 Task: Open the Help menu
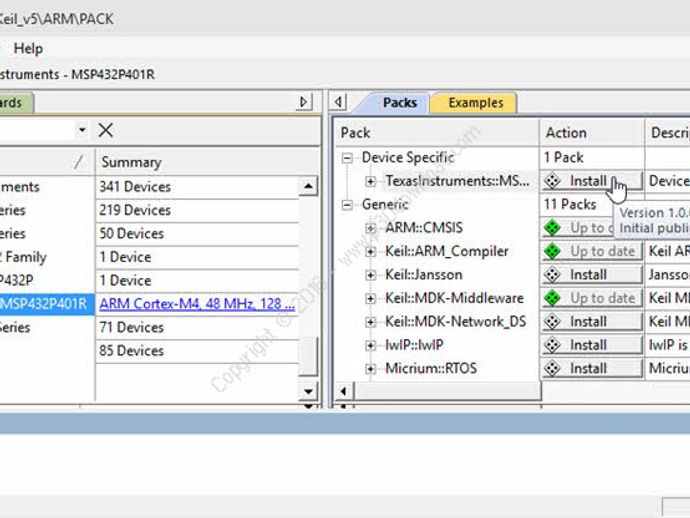[28, 48]
